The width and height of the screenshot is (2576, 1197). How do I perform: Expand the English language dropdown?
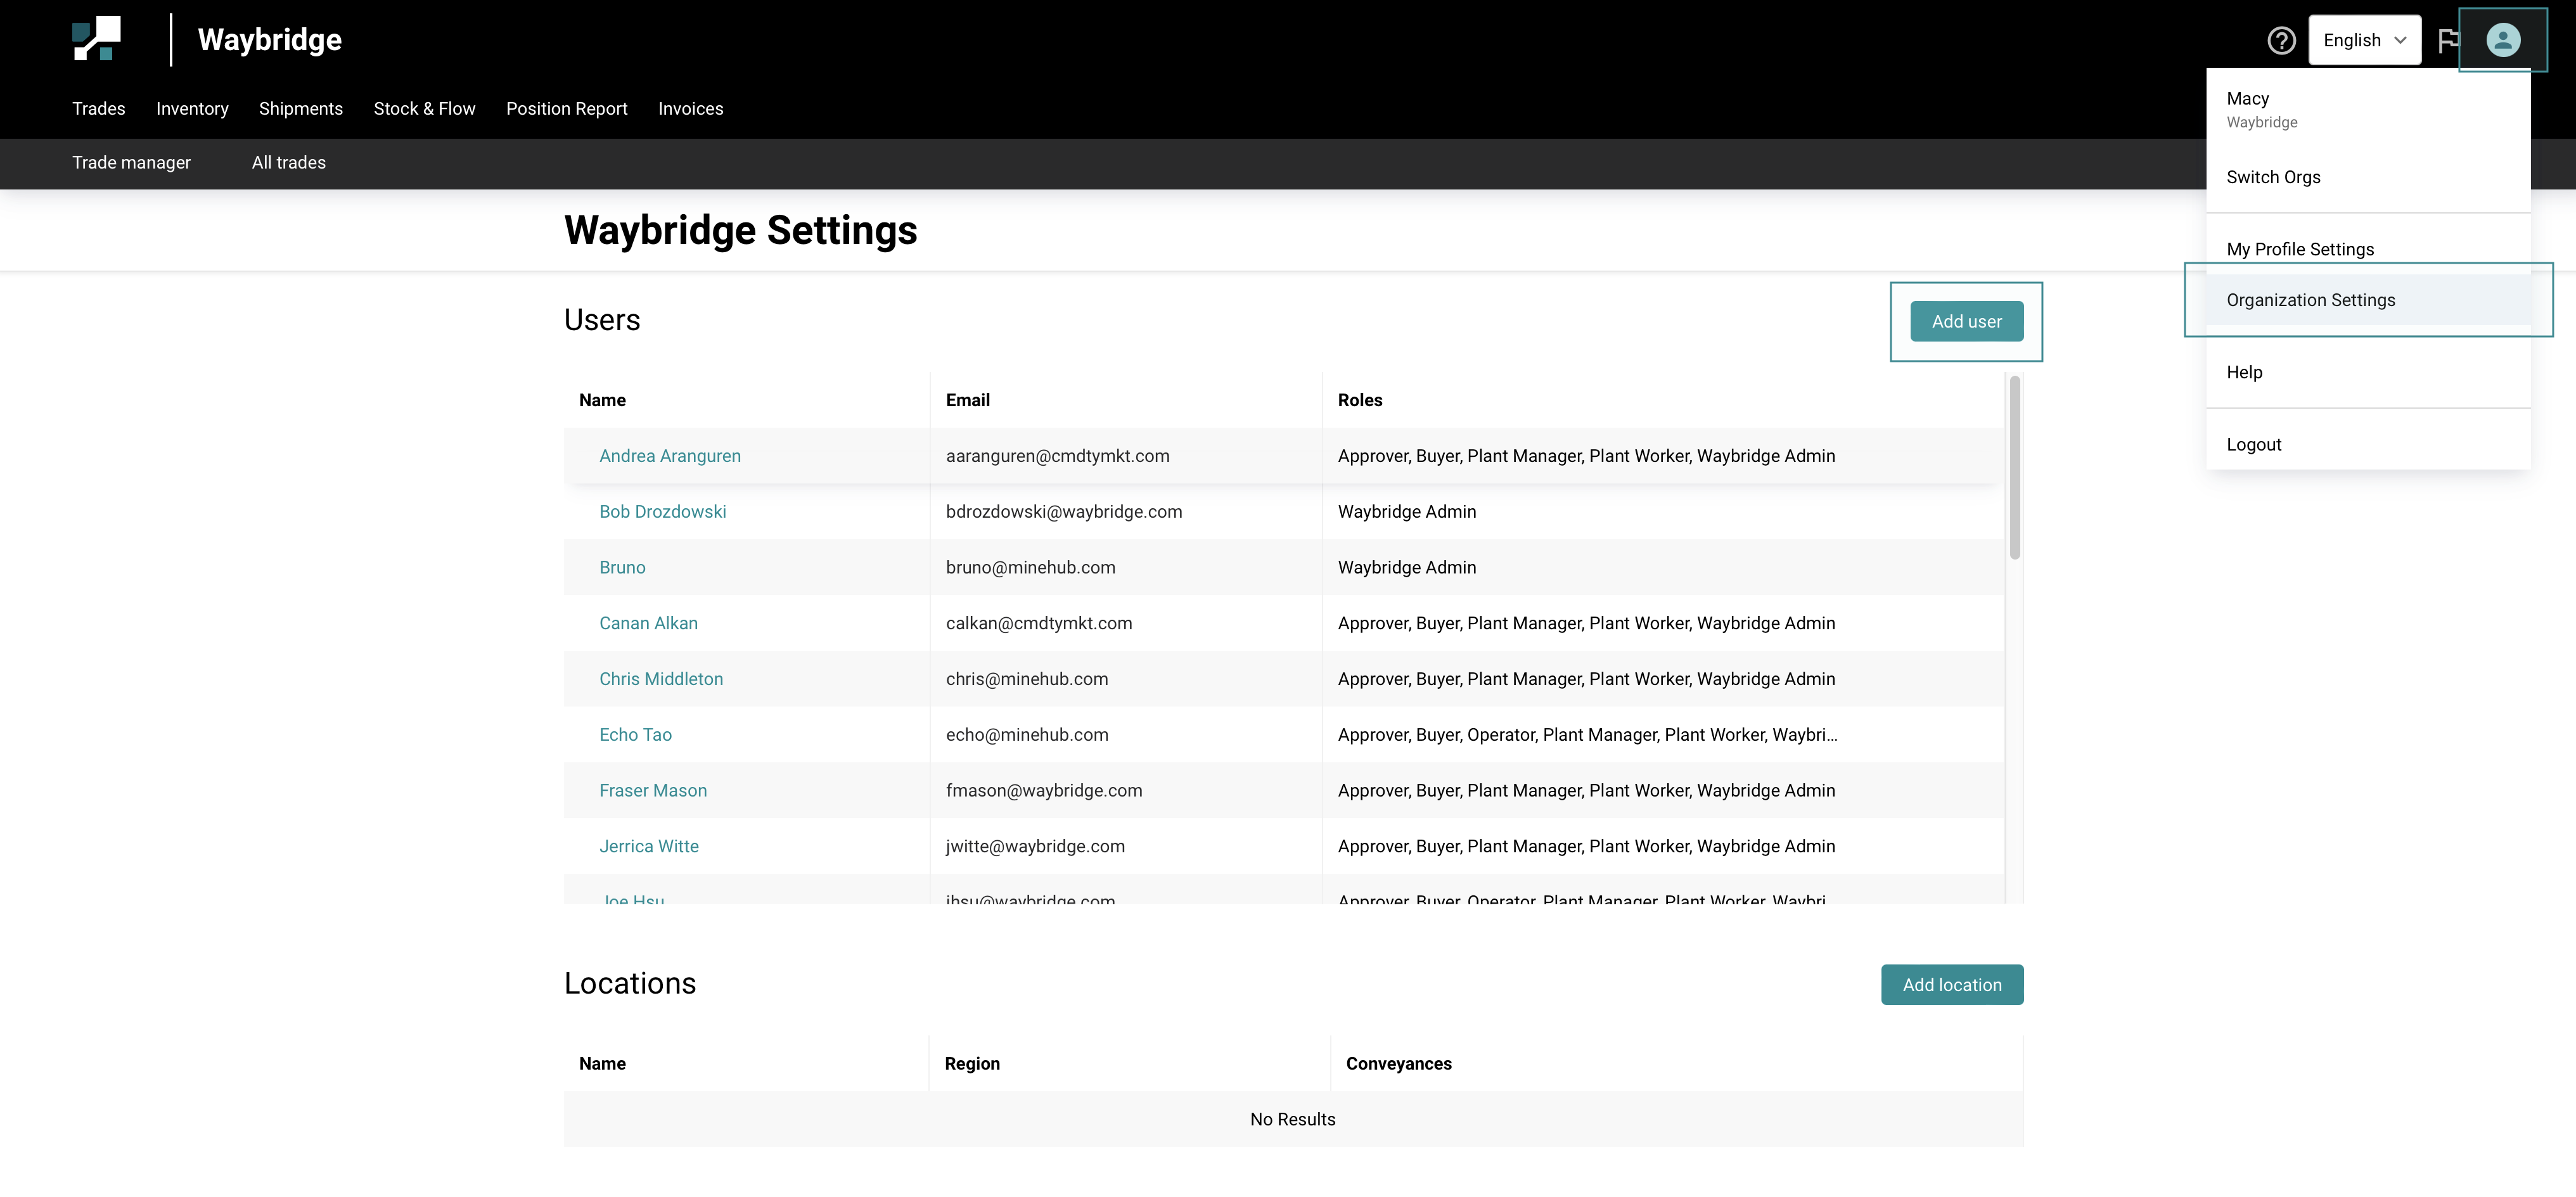2364,40
